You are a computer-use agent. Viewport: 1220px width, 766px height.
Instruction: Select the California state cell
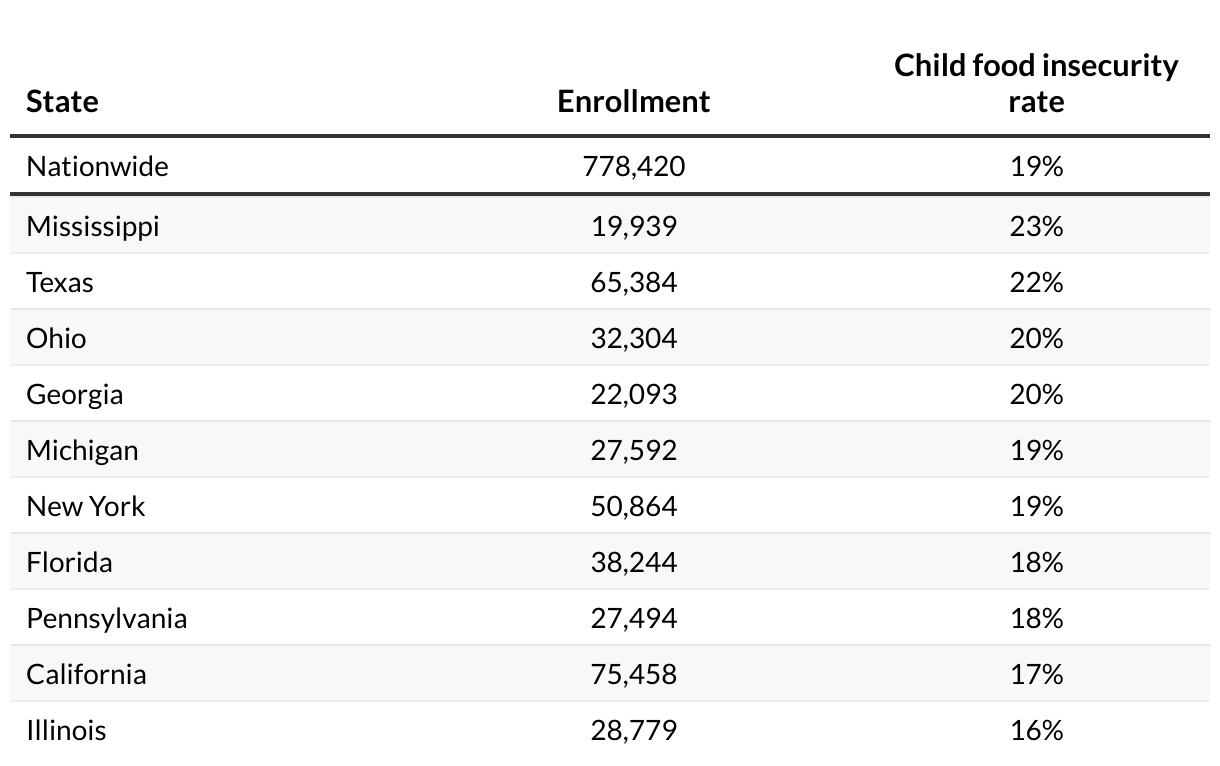[86, 674]
